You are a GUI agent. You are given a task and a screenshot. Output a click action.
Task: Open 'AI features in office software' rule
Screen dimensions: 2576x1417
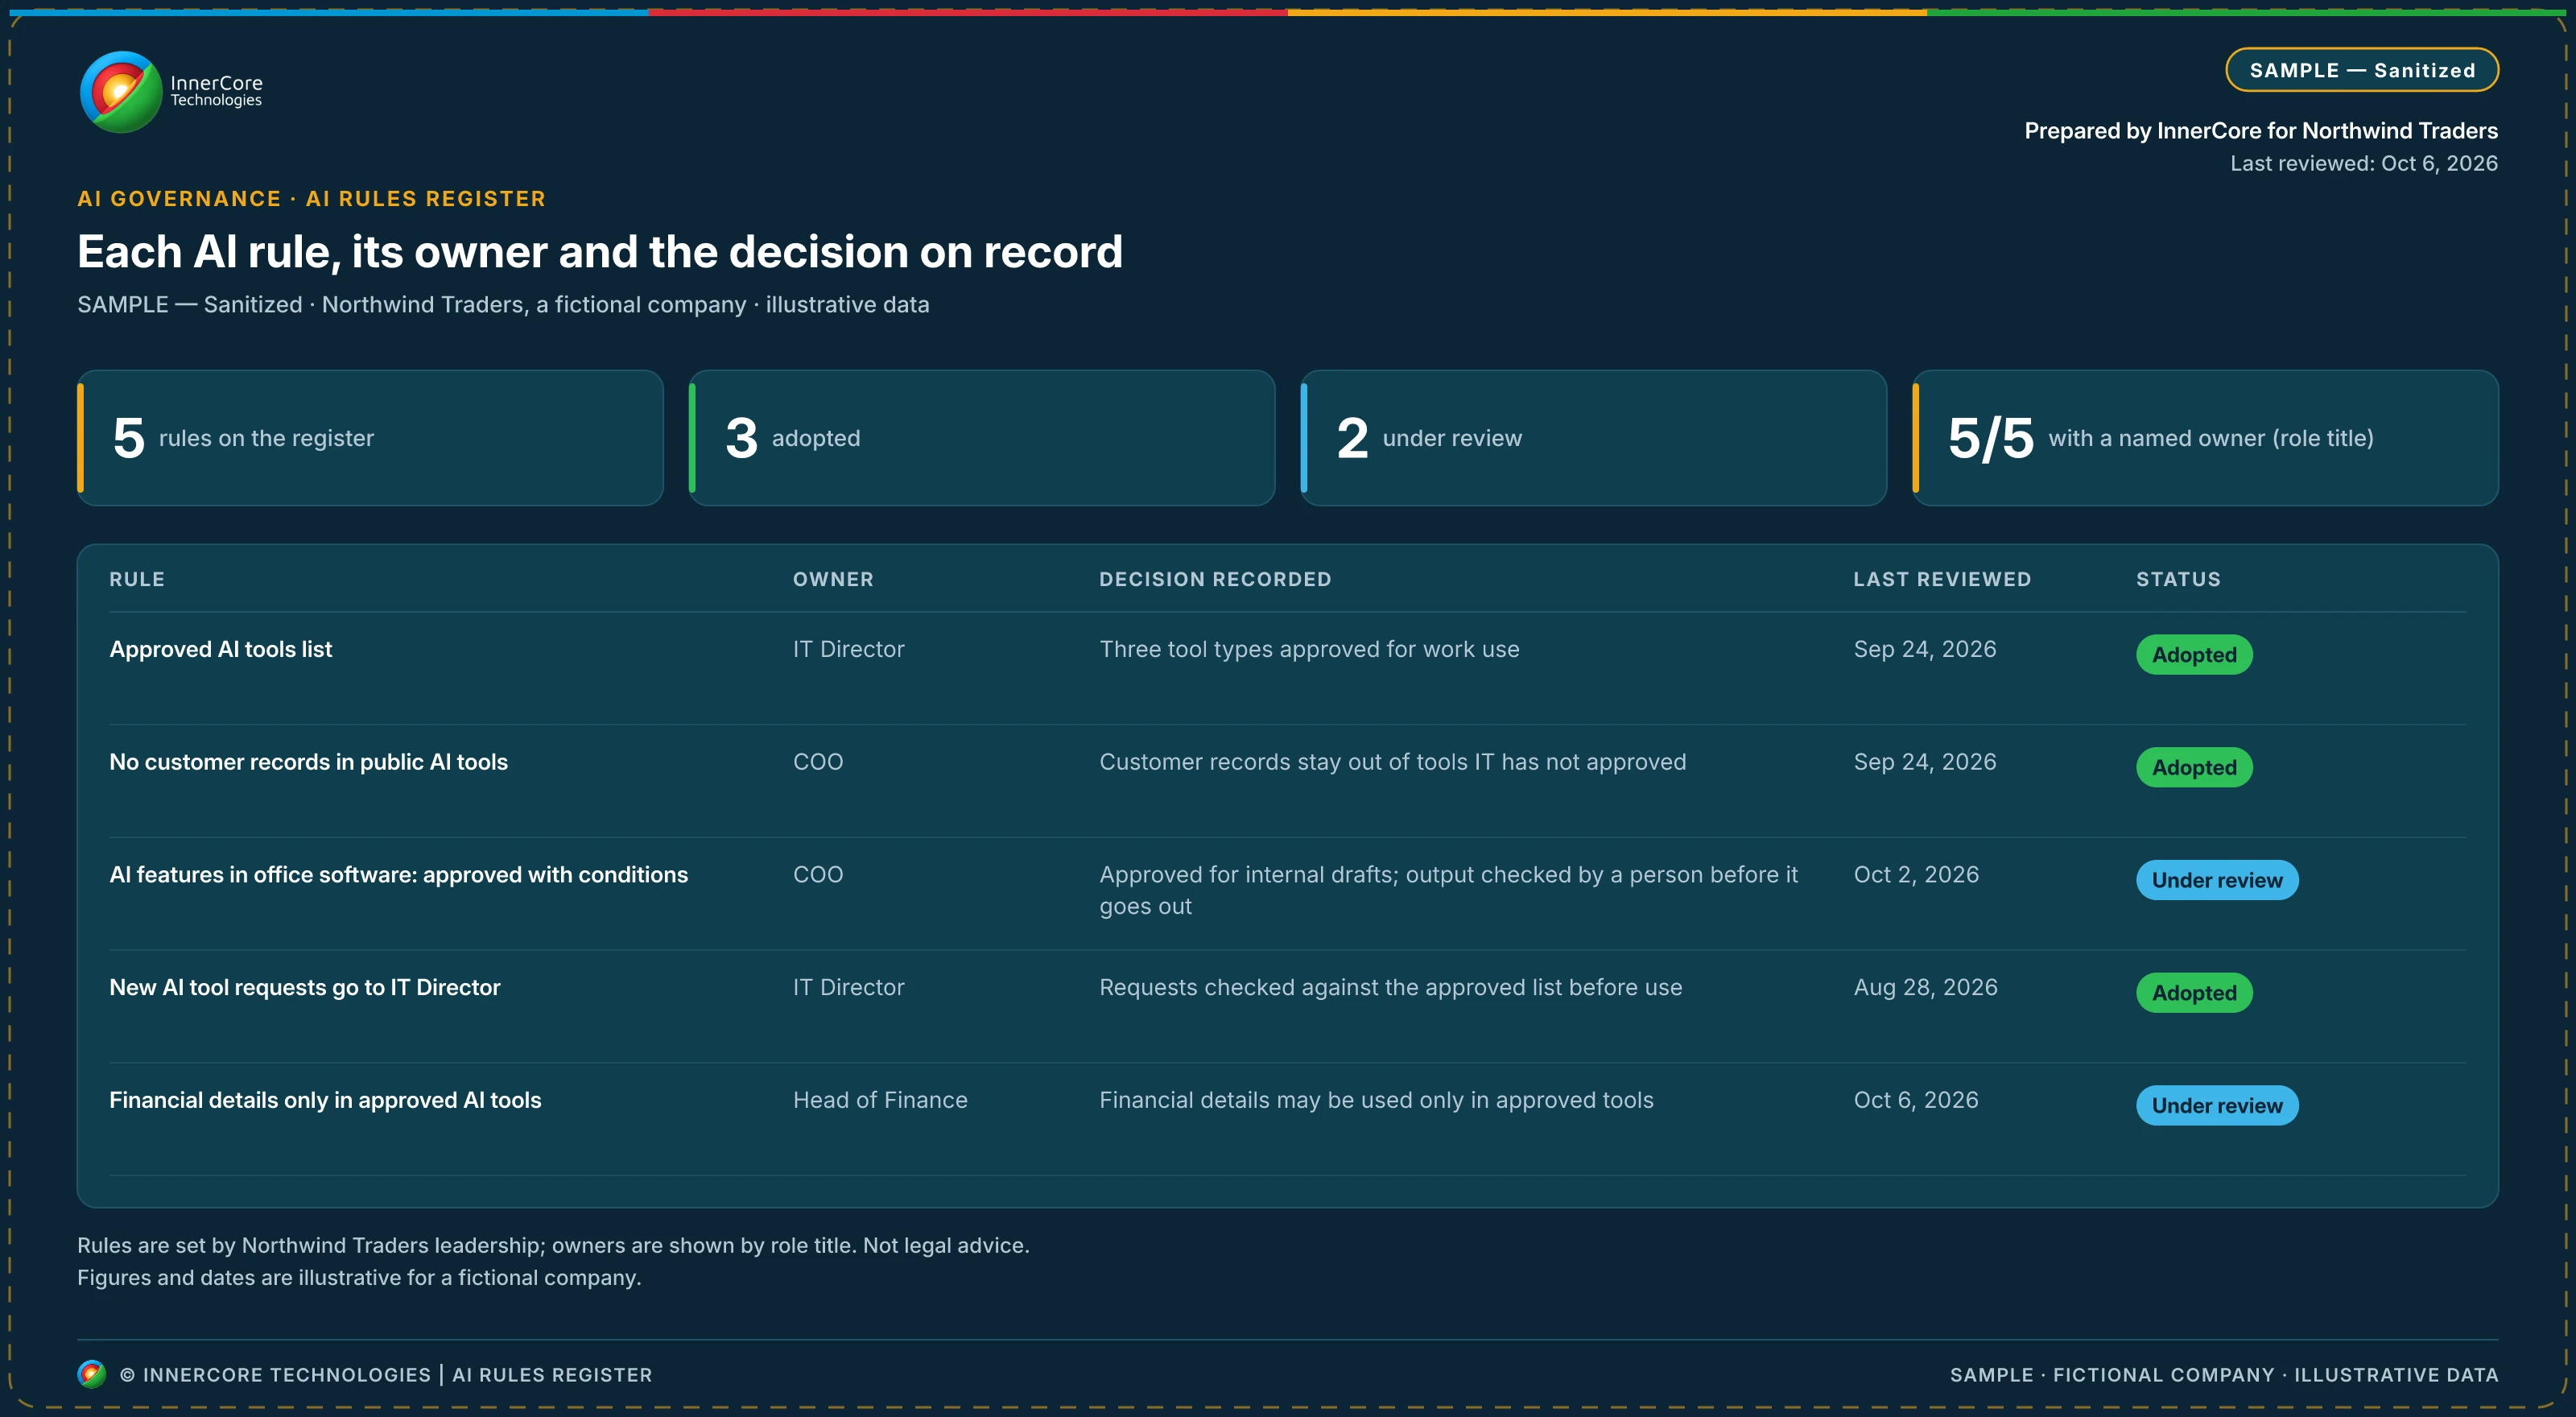[398, 875]
